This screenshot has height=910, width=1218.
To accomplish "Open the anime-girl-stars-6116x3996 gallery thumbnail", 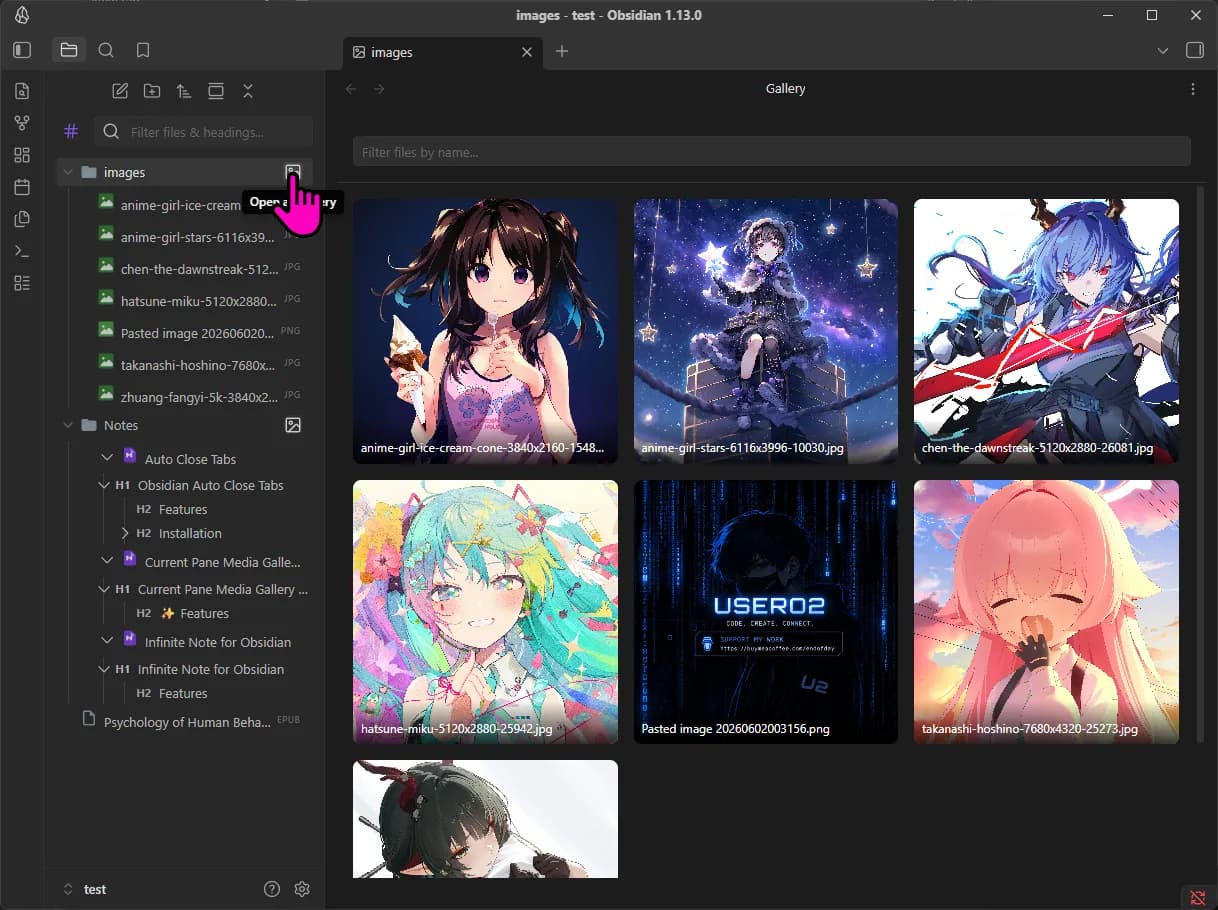I will [x=766, y=331].
